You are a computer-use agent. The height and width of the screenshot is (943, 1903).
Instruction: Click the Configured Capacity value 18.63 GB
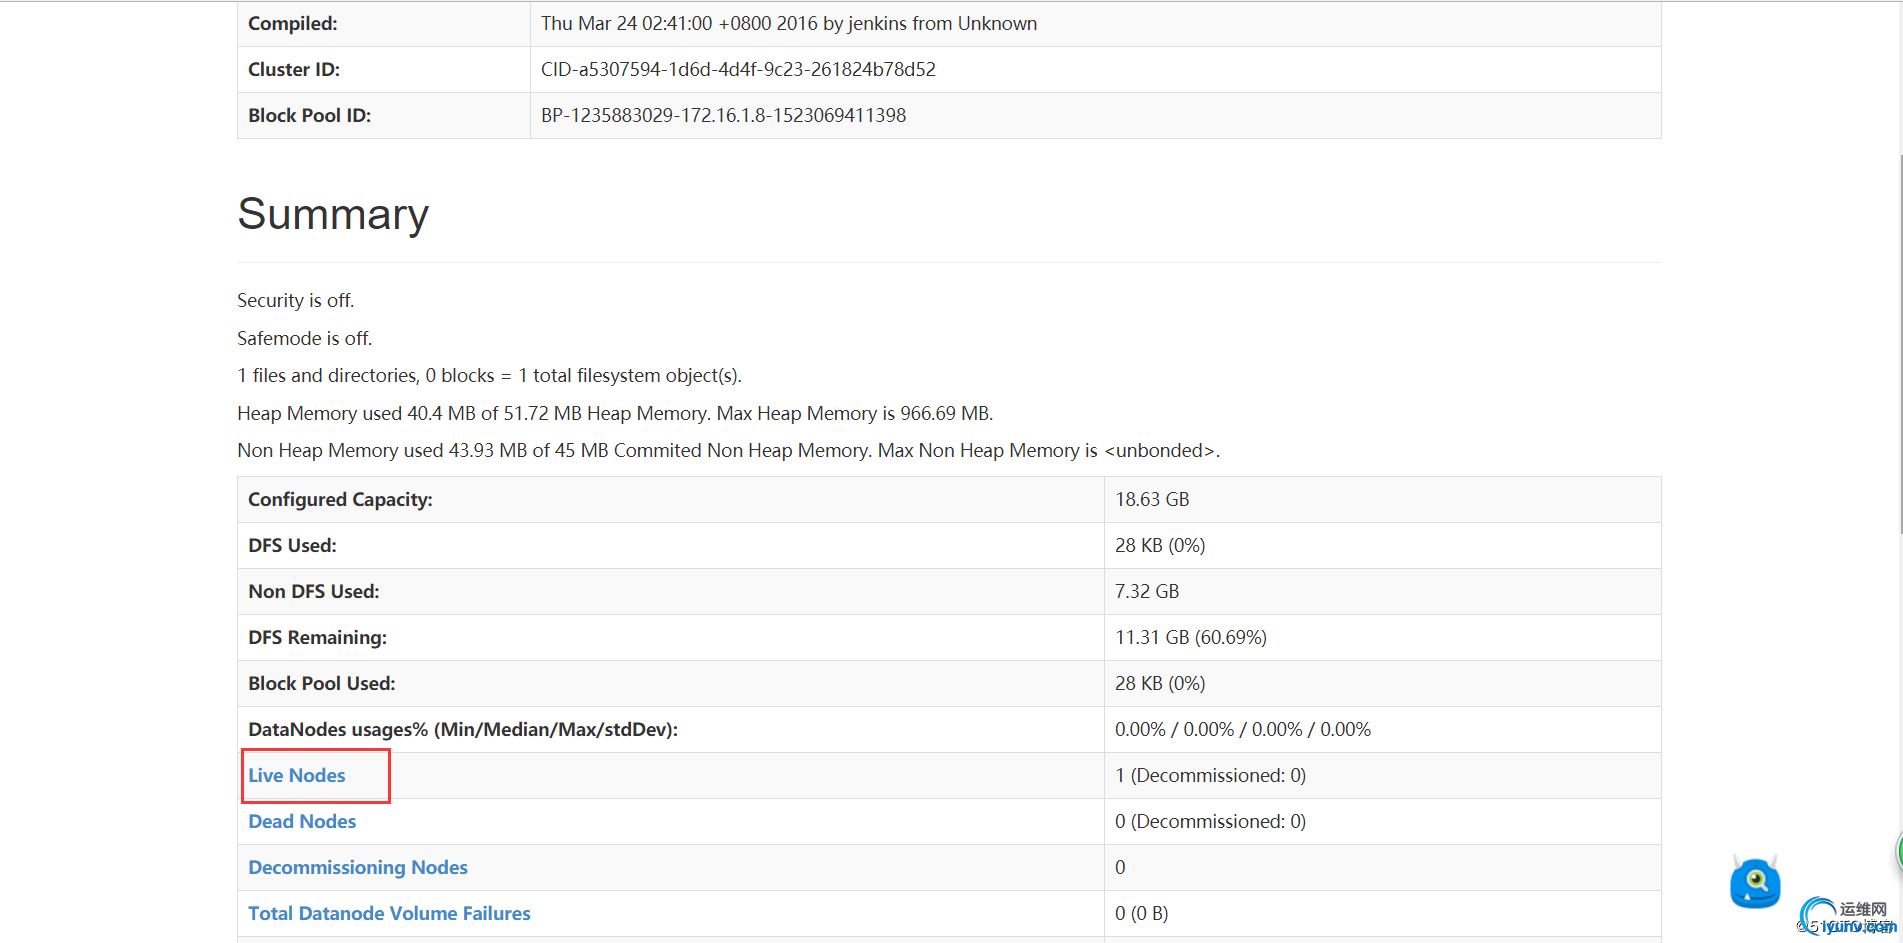click(1152, 499)
